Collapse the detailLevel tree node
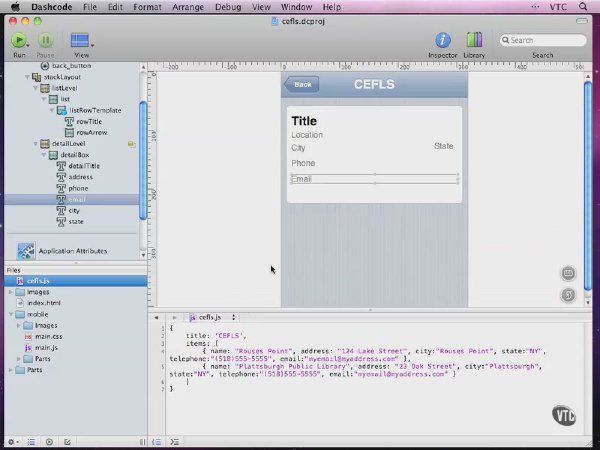 36,143
